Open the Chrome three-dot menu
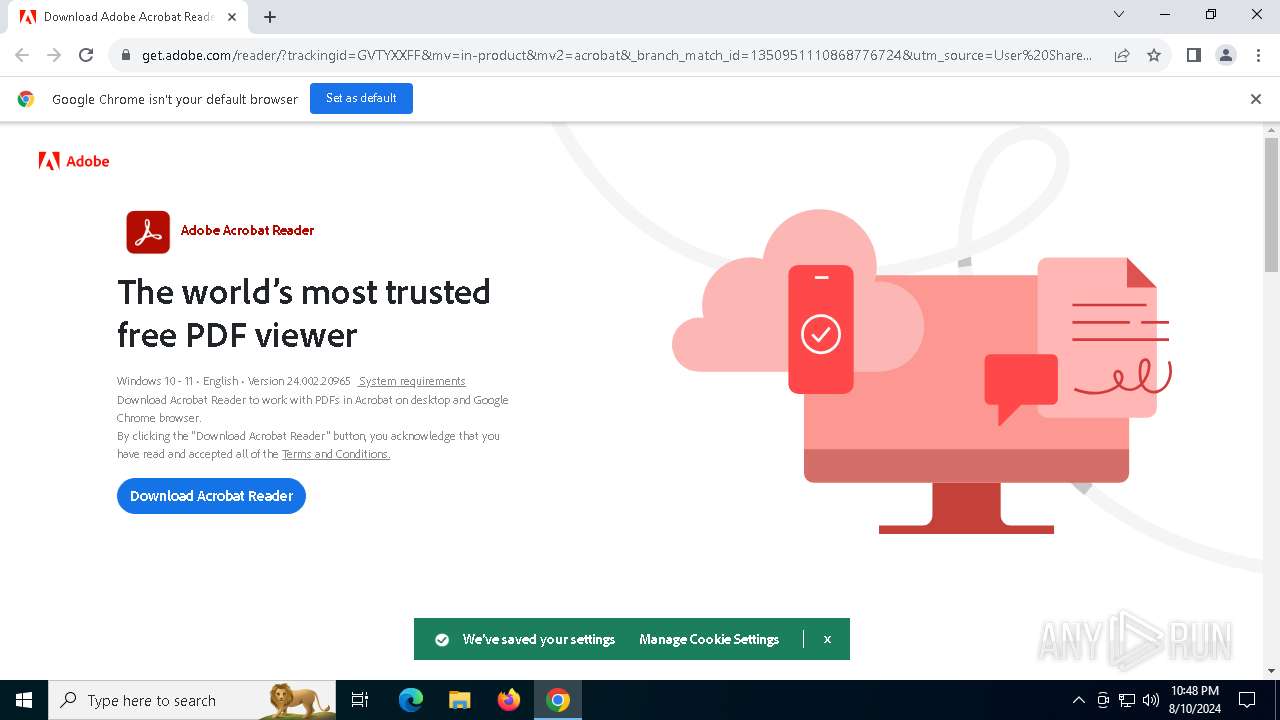 pos(1257,55)
